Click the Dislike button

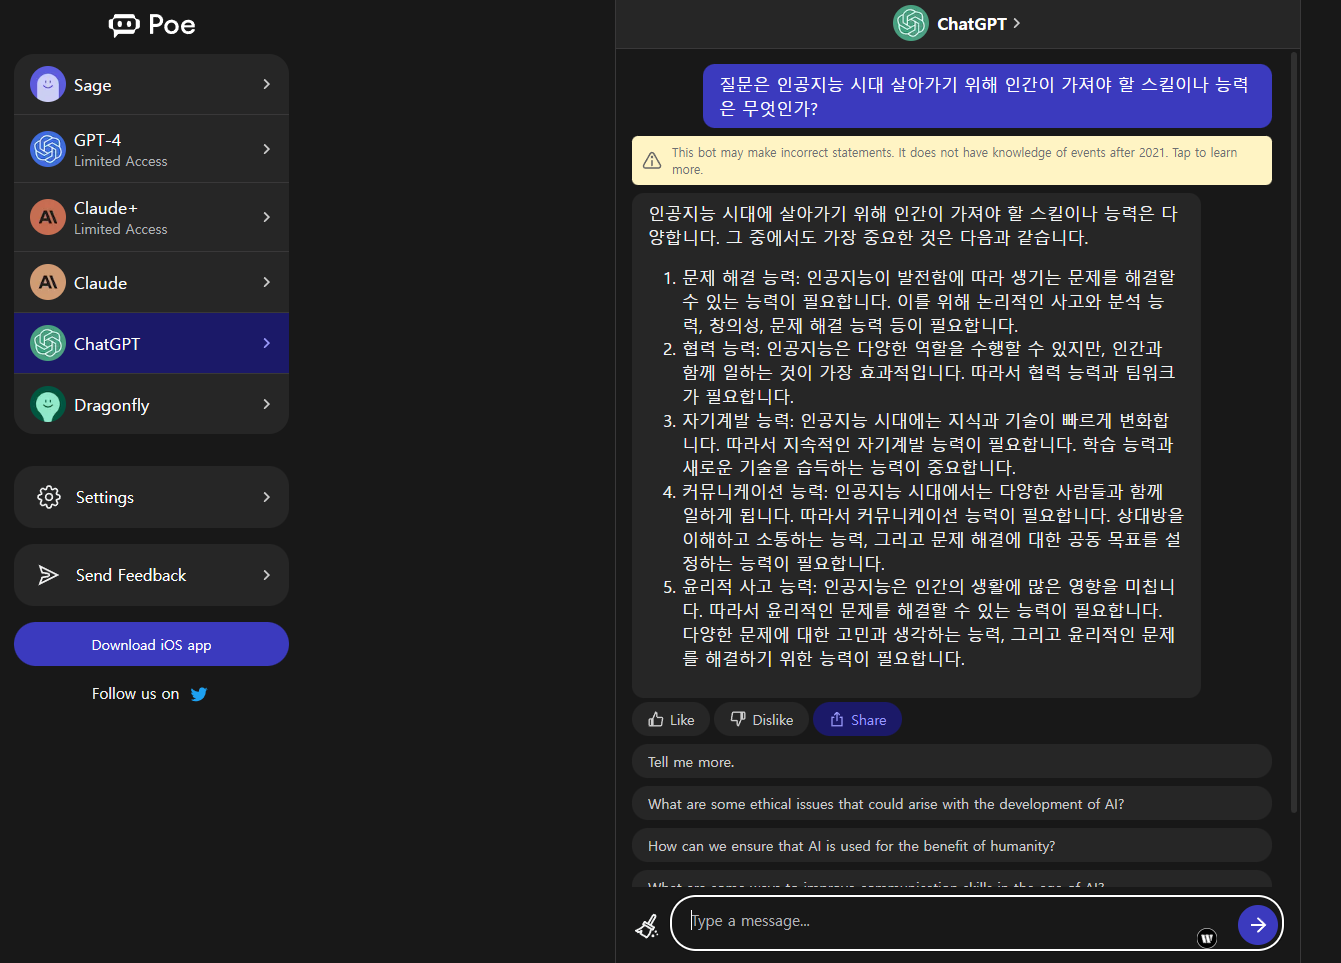(x=762, y=719)
